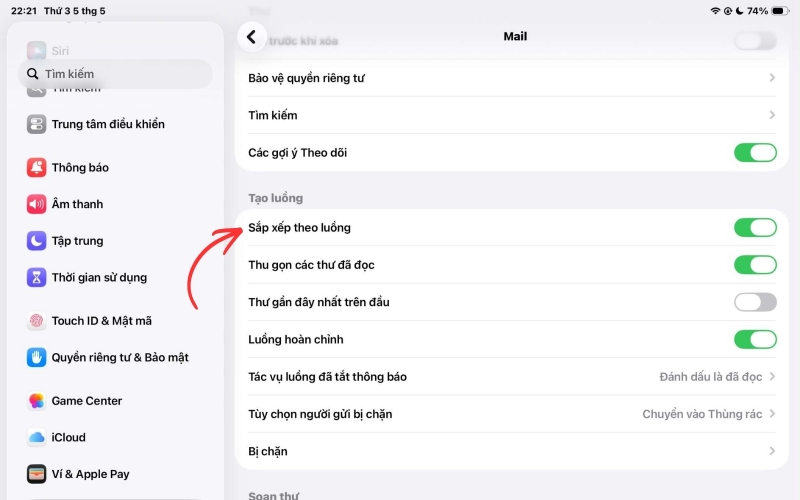Click 'Các gợi ý Theo dõi' label

[297, 153]
